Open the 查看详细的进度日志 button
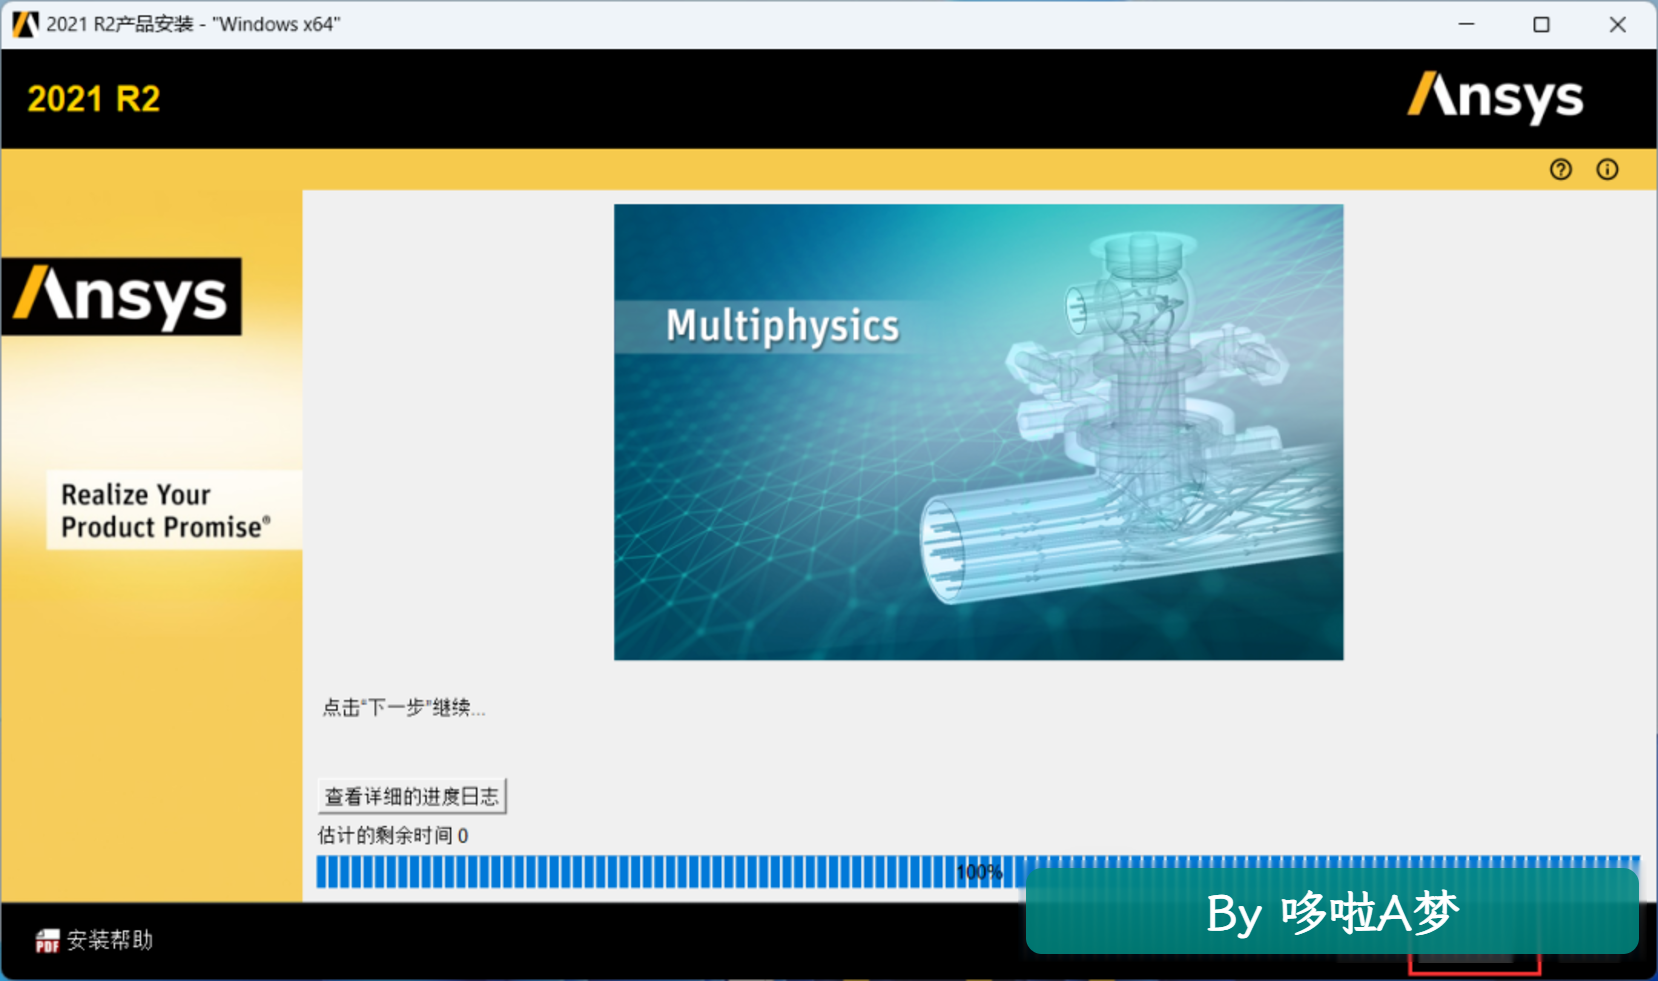The image size is (1658, 981). click(412, 796)
